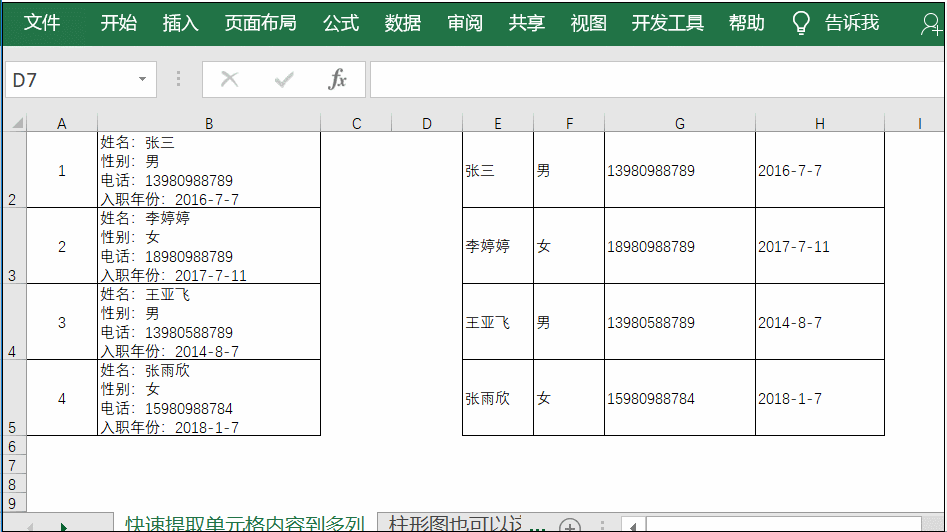Select the 页面布局 tab

[261, 23]
